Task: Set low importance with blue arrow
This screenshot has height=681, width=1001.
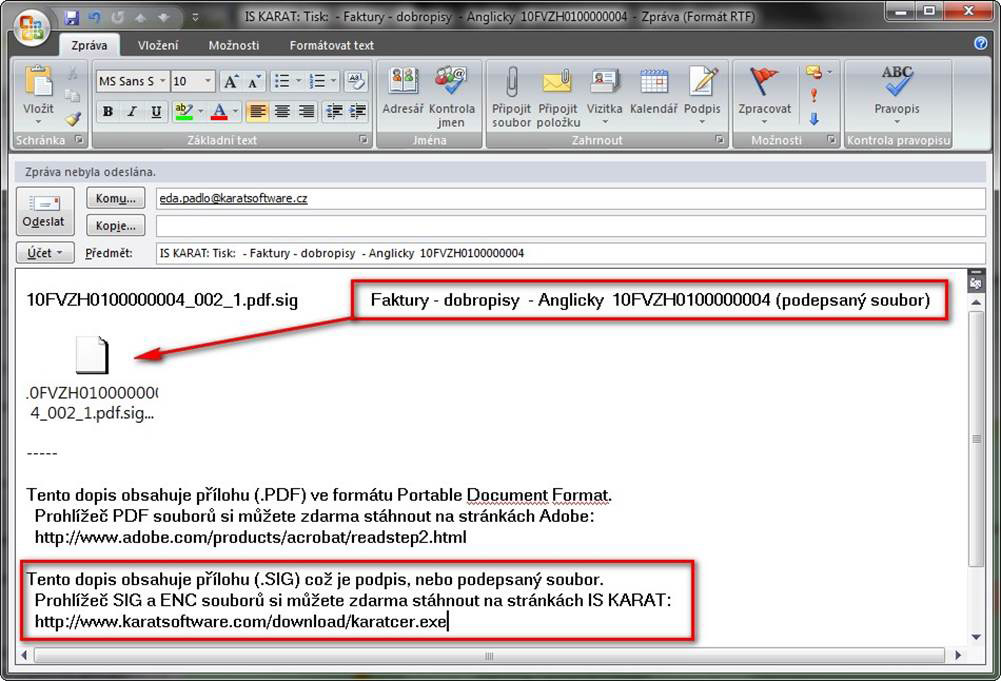Action: click(814, 119)
